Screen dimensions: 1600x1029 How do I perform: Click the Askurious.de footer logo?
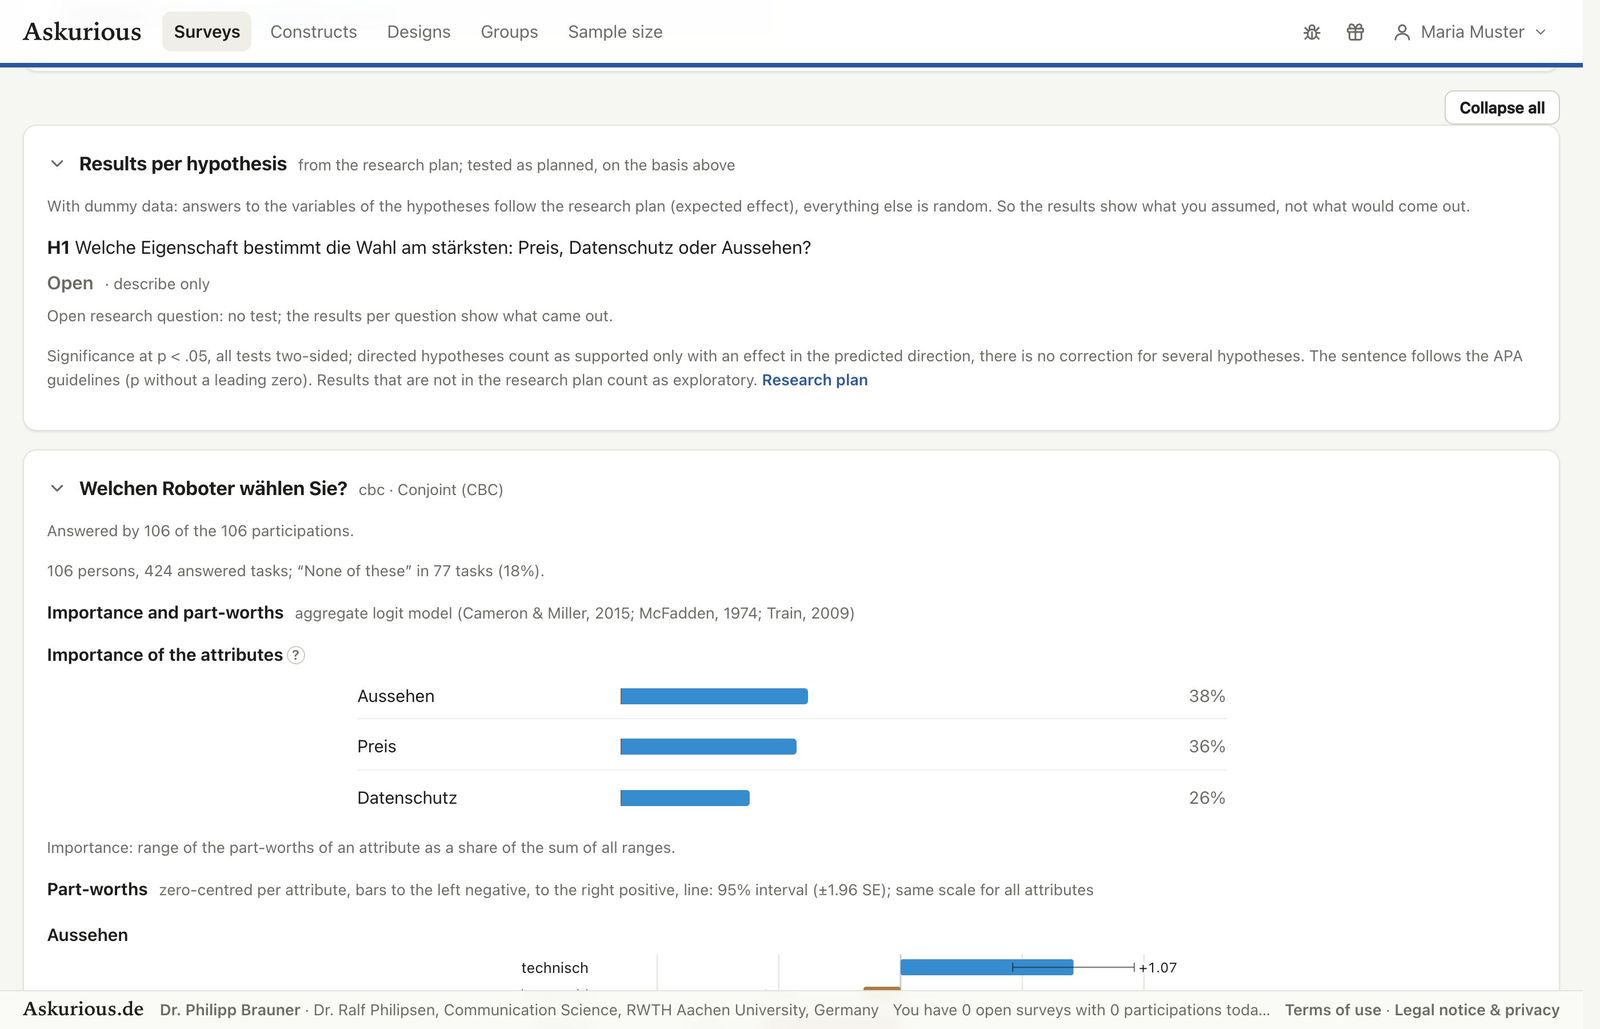(x=83, y=1009)
